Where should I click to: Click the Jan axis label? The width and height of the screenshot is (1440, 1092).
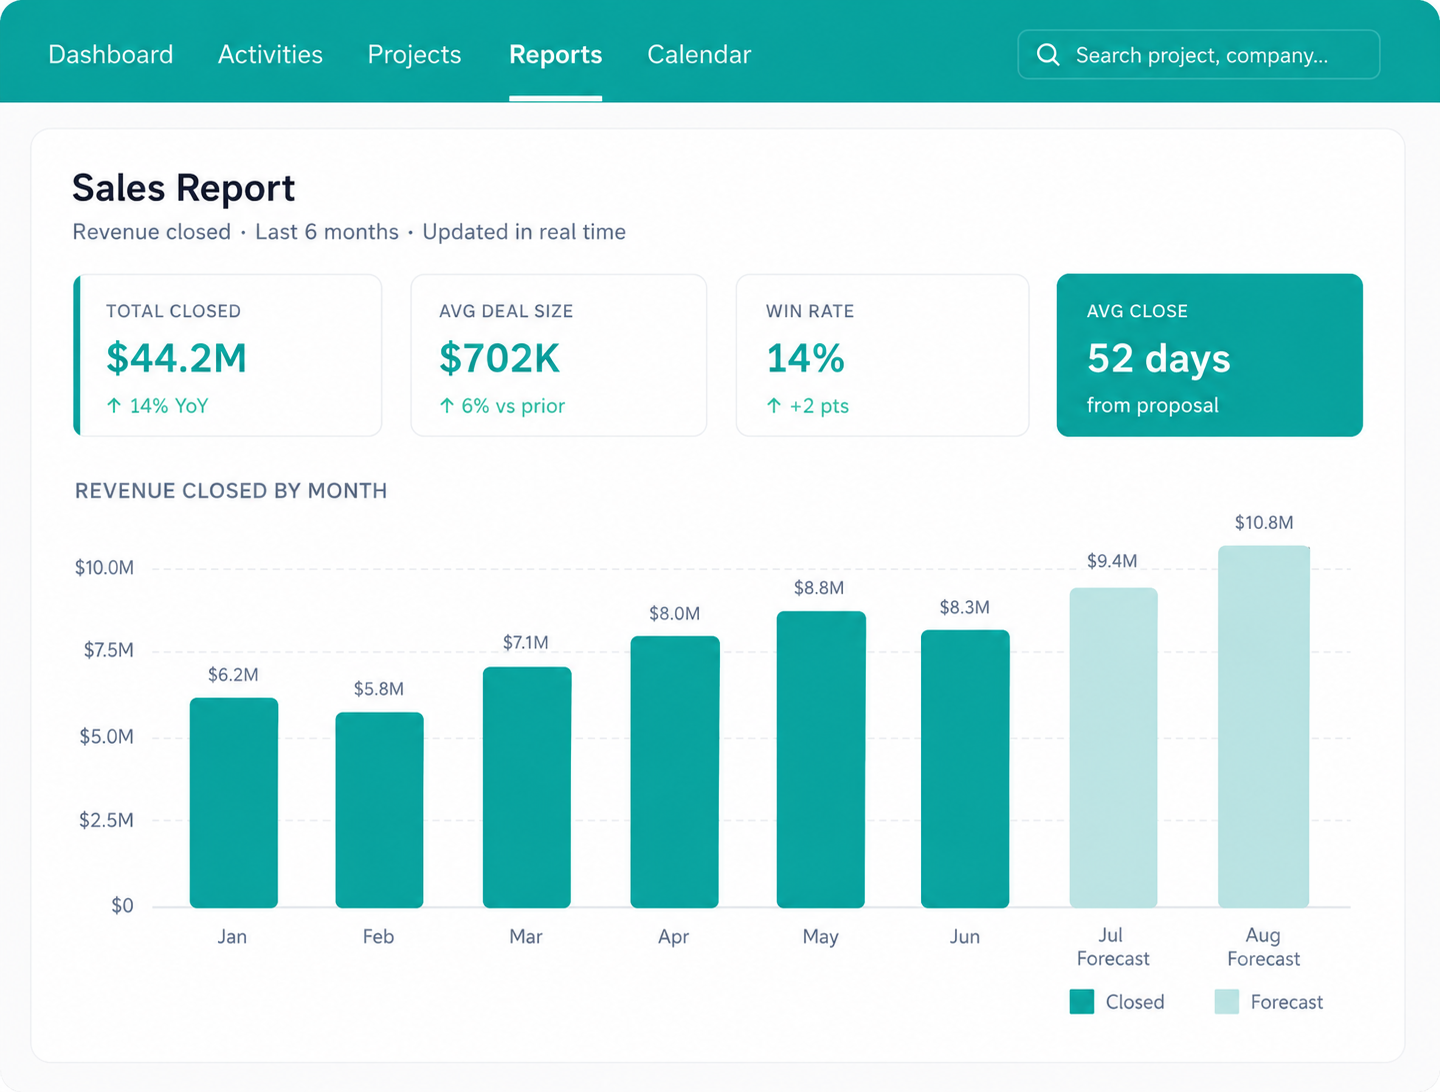click(x=232, y=936)
